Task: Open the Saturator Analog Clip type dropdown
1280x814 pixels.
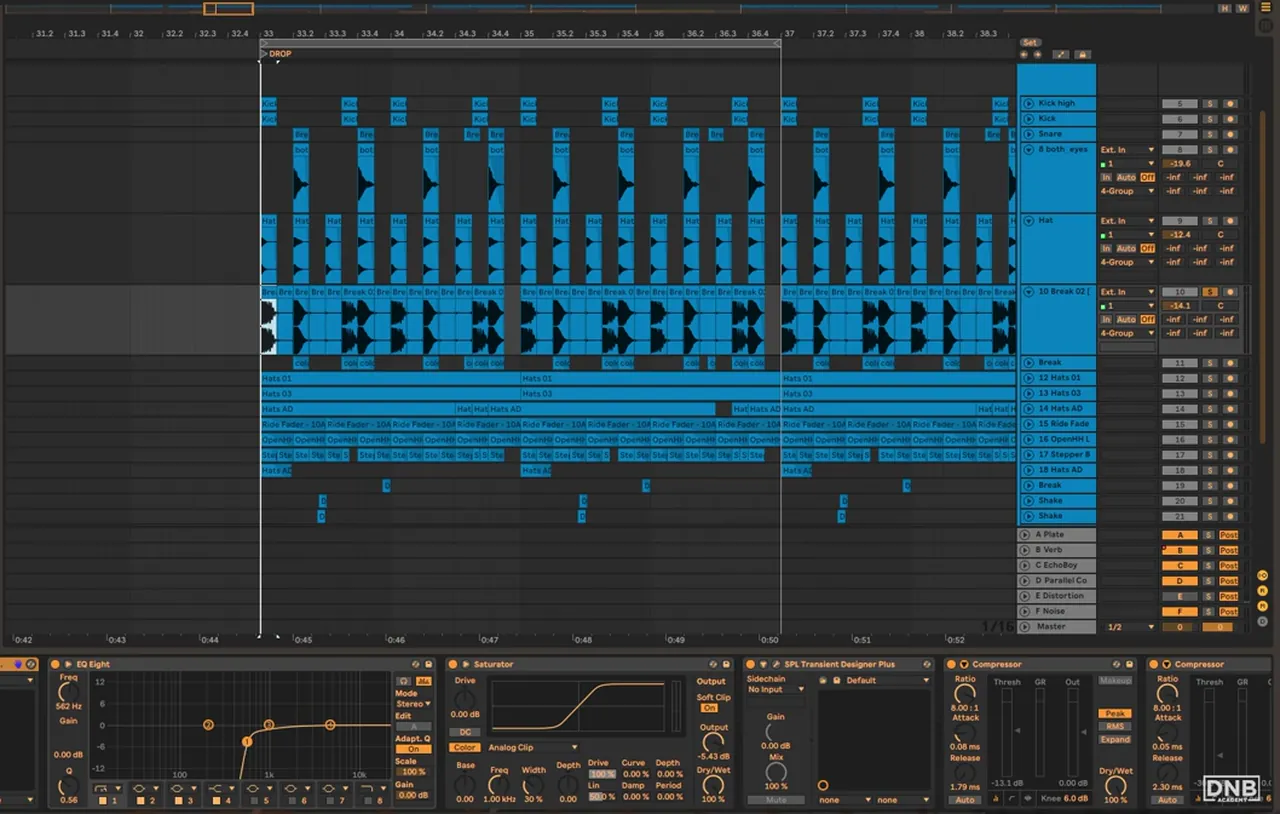Action: click(x=532, y=747)
